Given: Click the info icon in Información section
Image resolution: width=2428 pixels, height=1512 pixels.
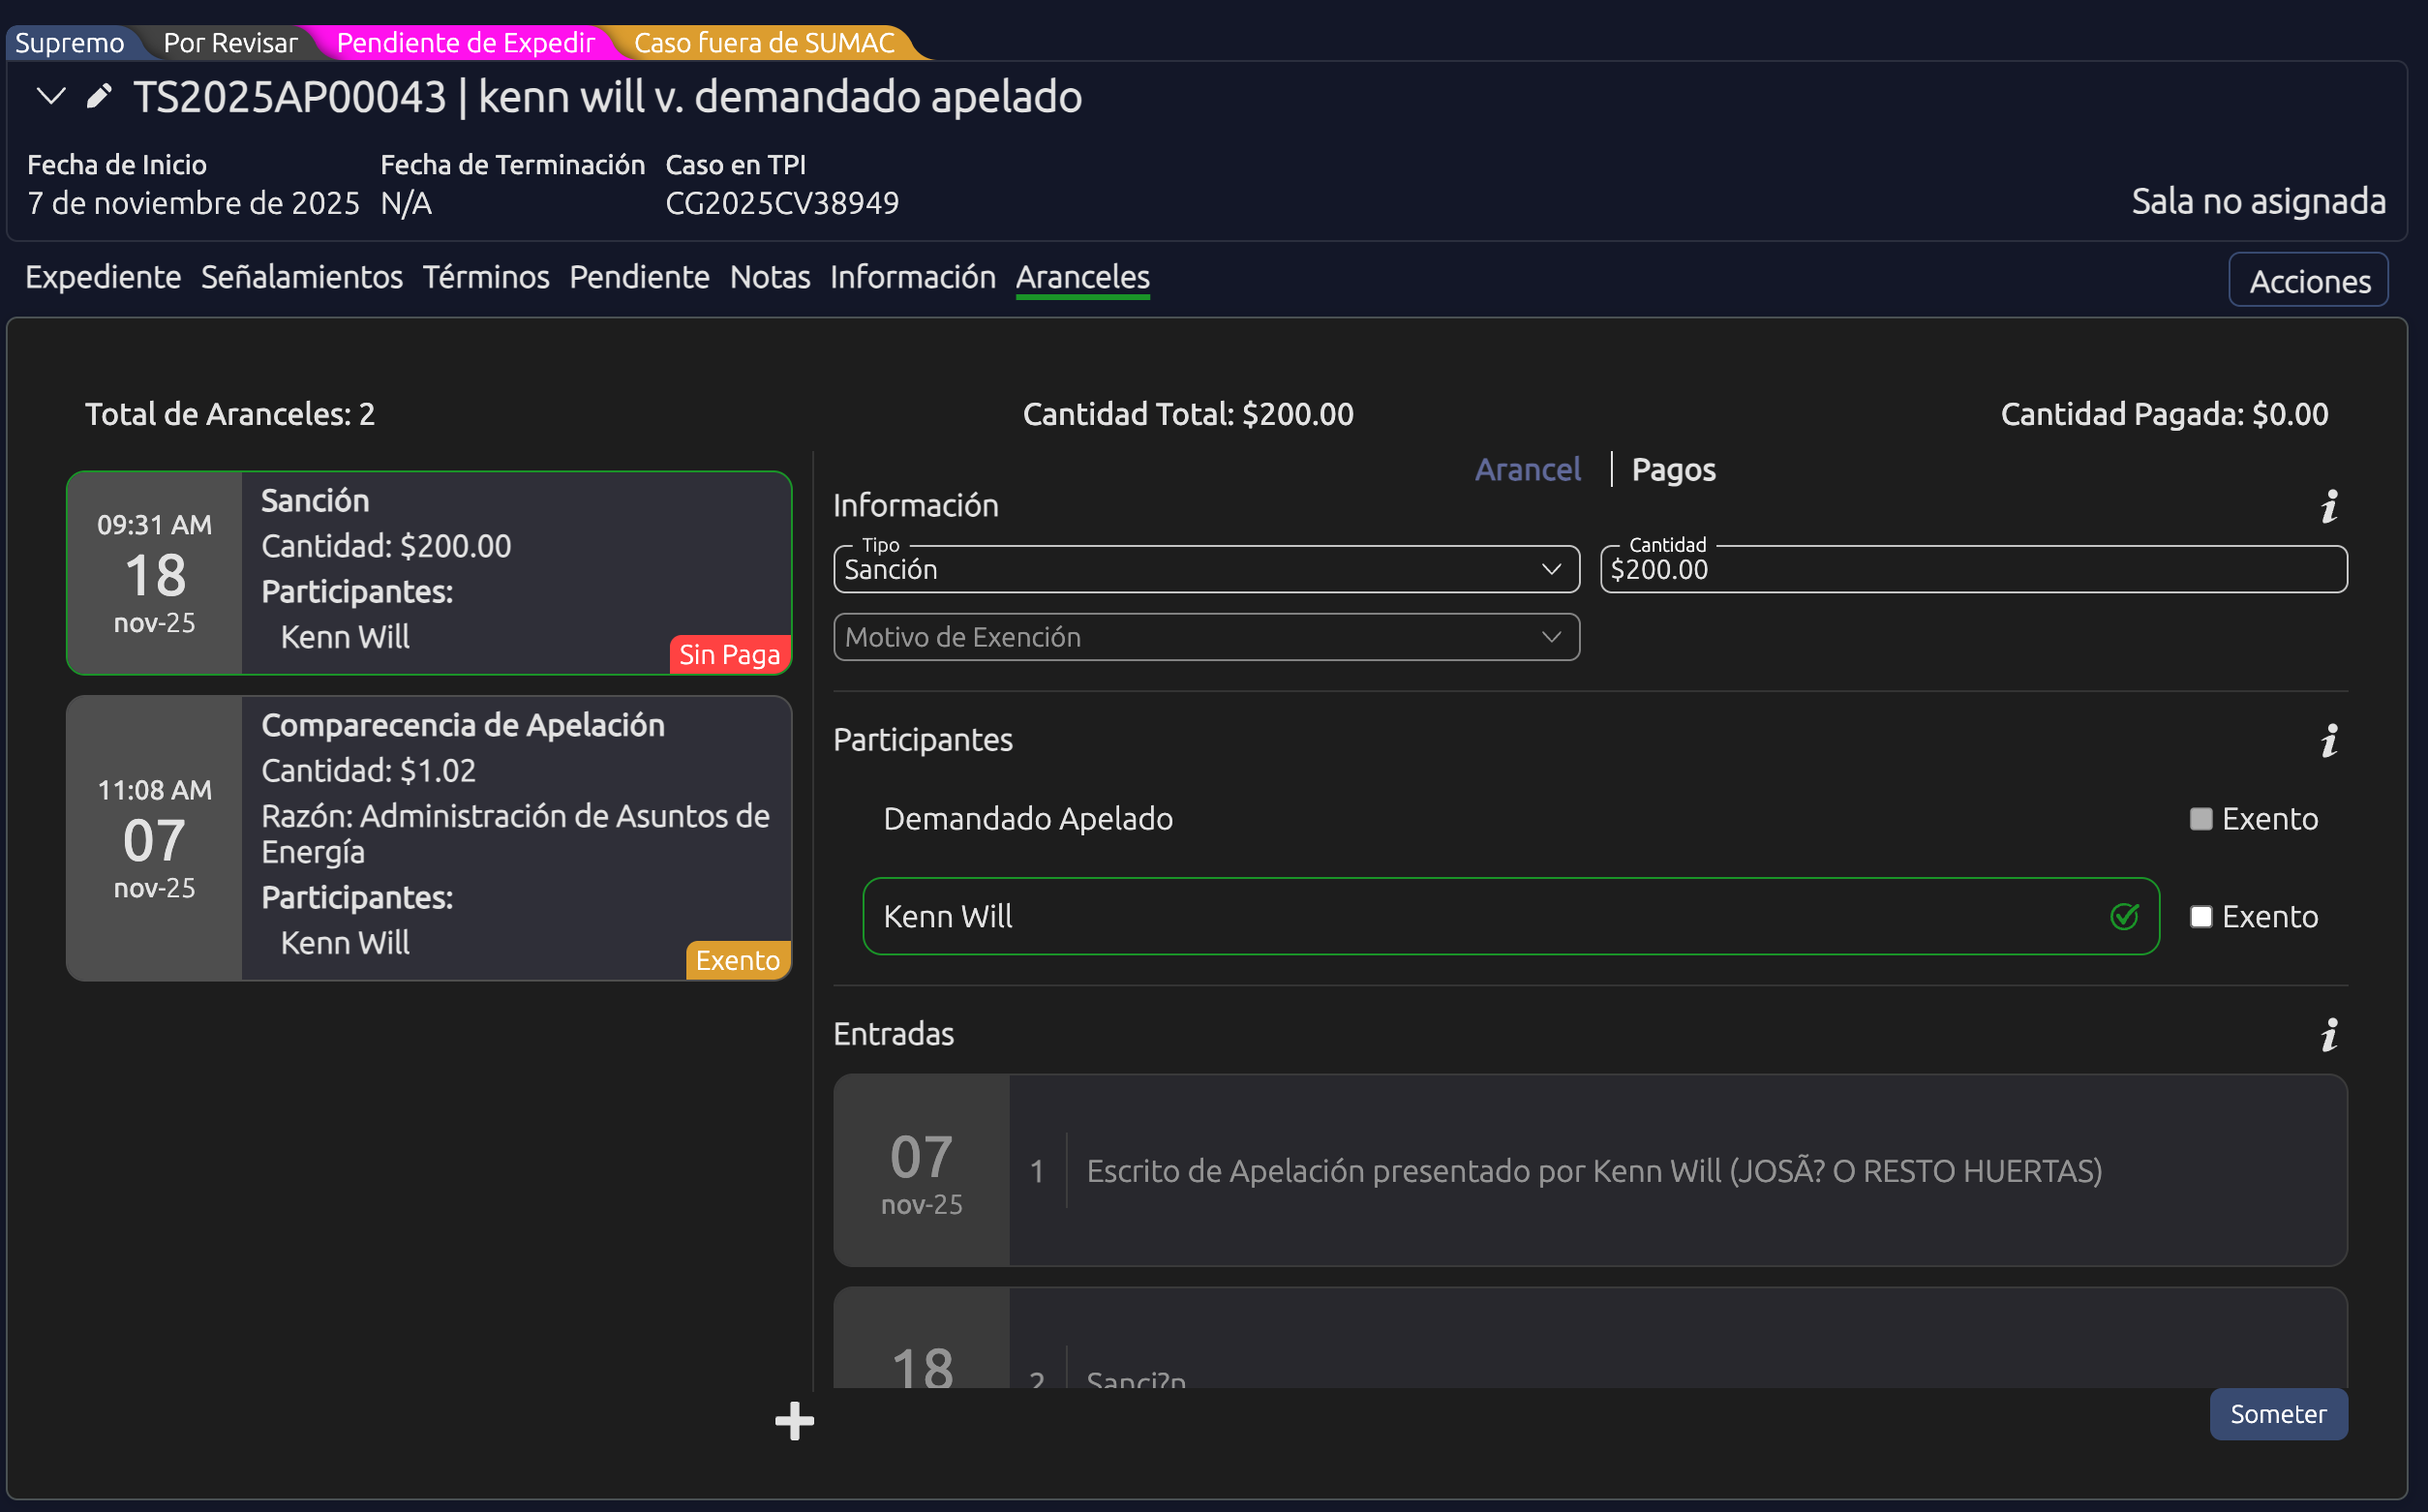Looking at the screenshot, I should pyautogui.click(x=2329, y=507).
